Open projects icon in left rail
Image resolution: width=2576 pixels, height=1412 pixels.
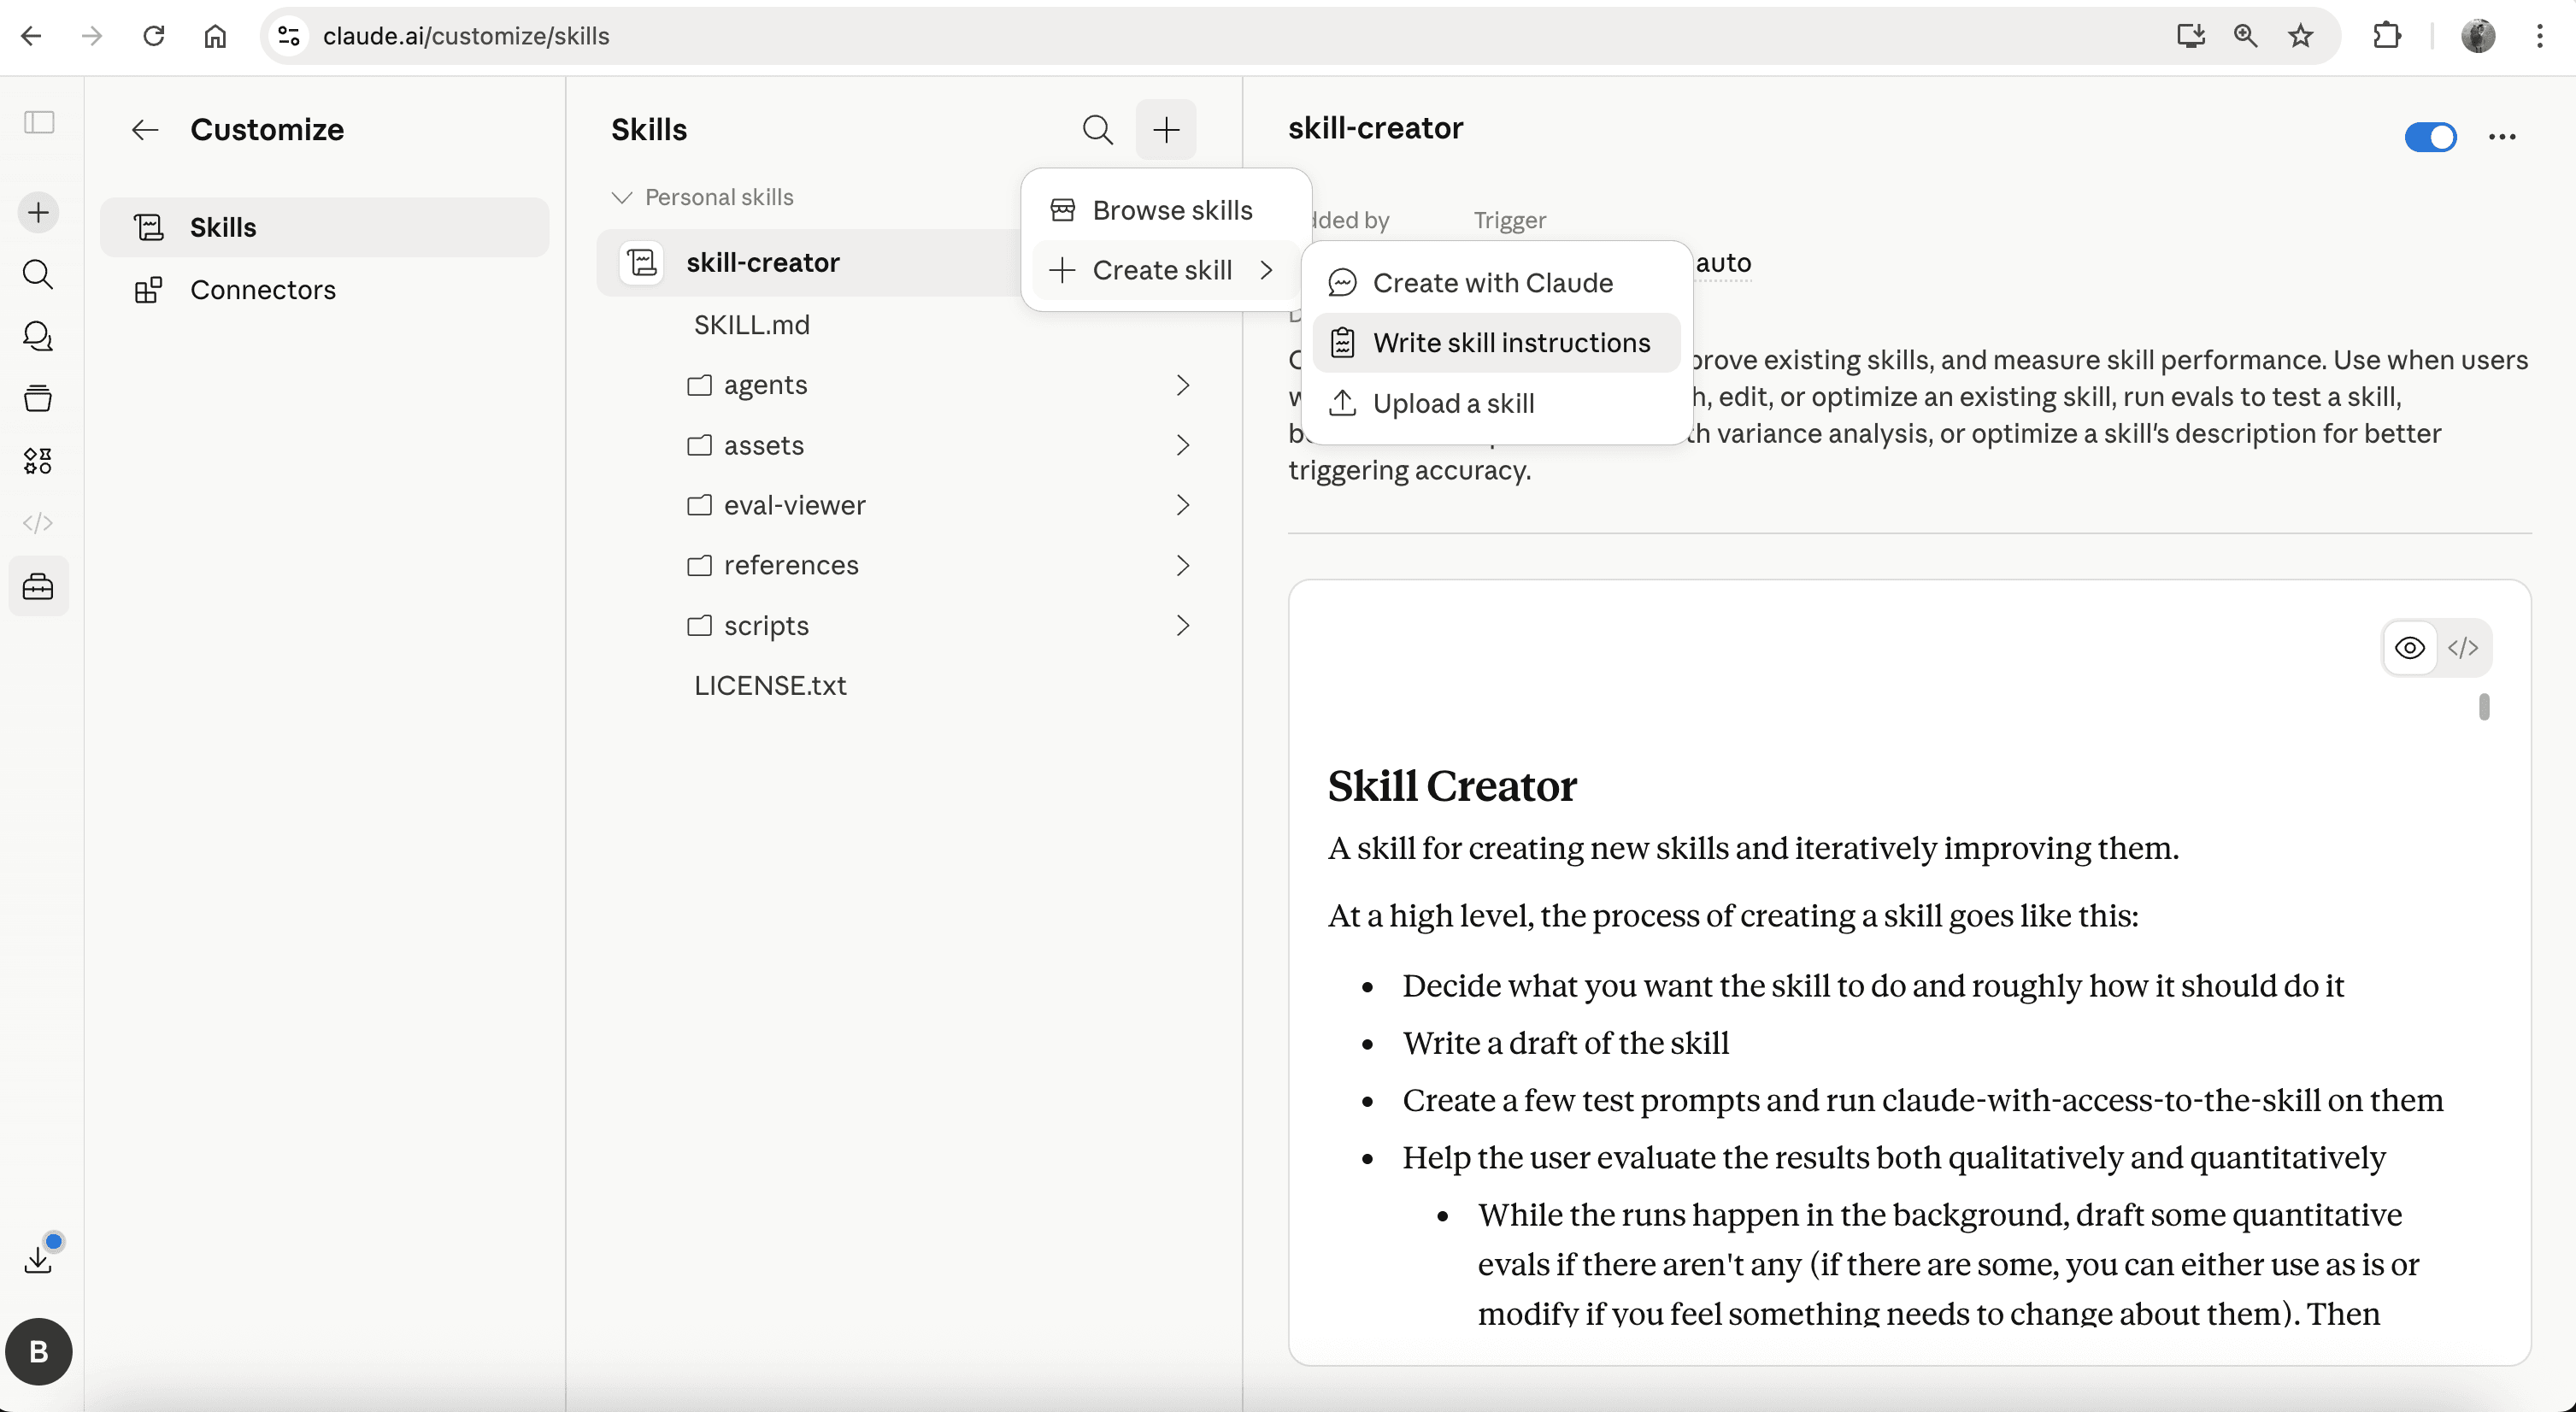(x=38, y=398)
